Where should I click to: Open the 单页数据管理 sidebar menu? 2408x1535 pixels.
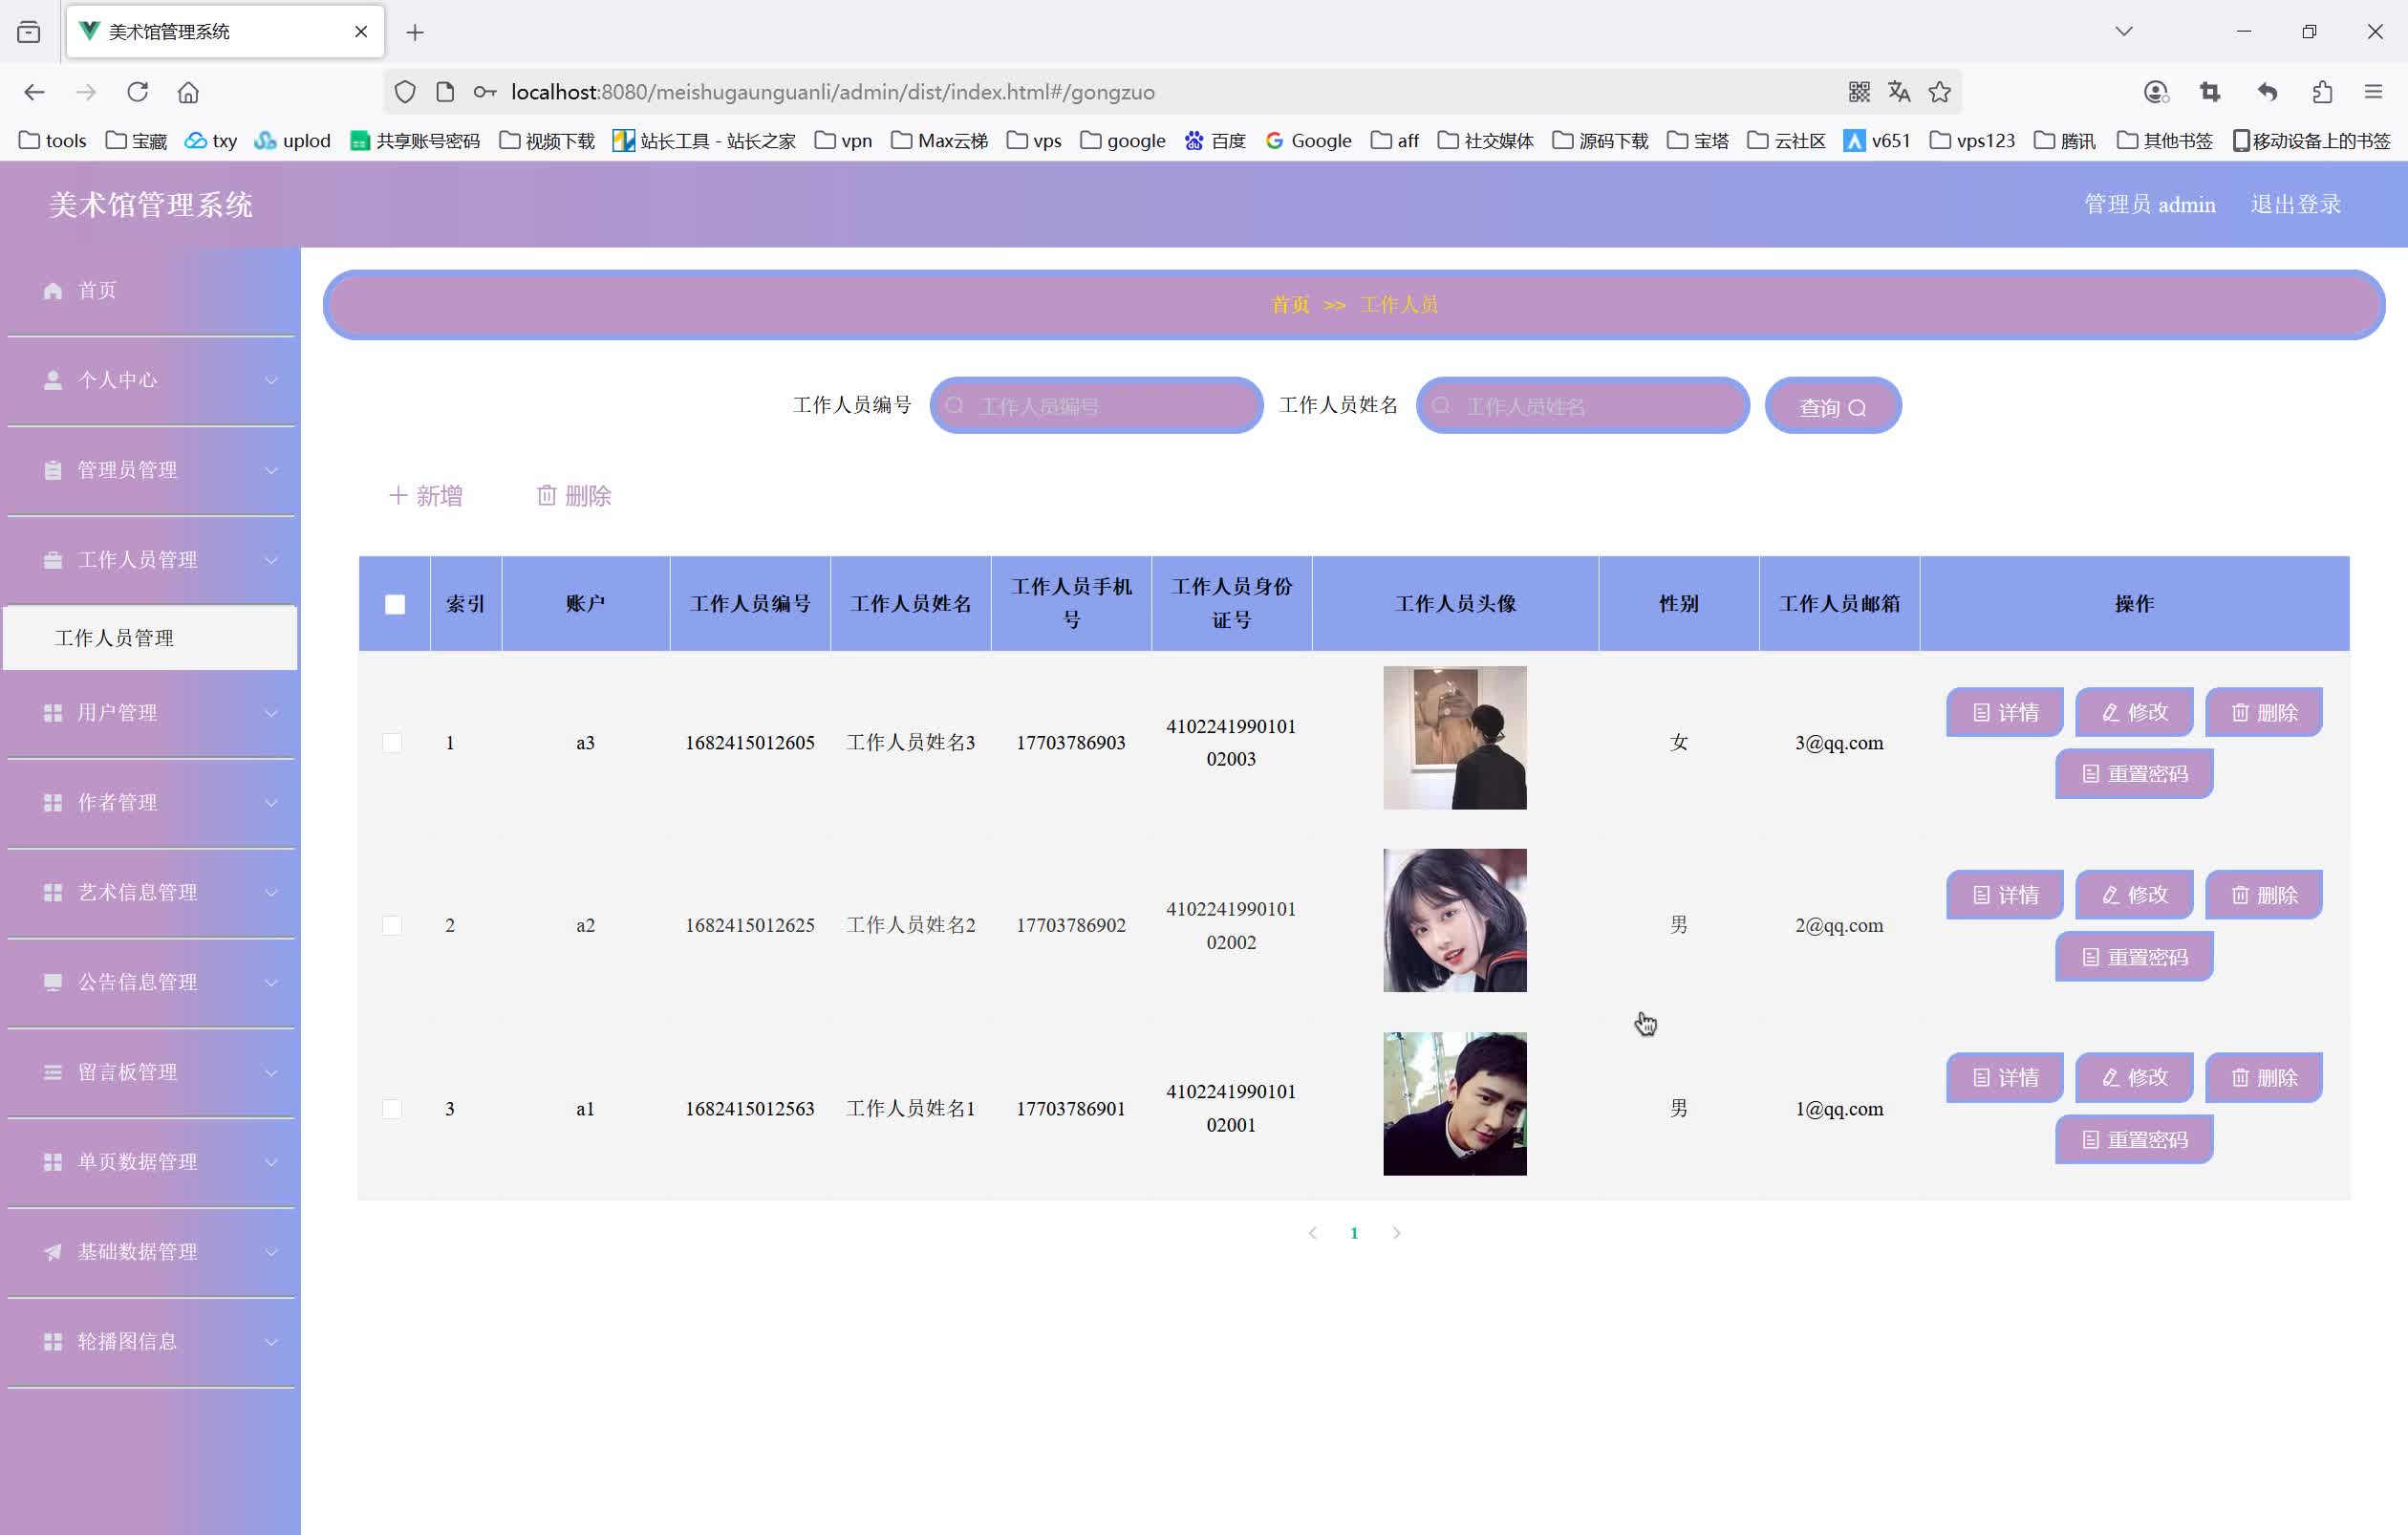150,1162
